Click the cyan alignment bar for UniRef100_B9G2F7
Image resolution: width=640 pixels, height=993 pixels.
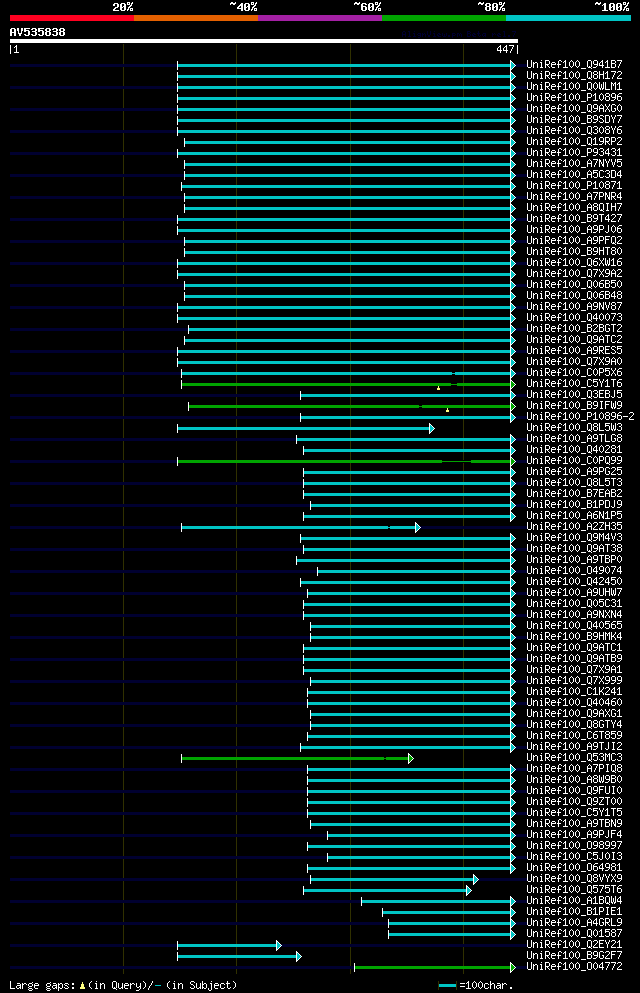click(x=239, y=956)
